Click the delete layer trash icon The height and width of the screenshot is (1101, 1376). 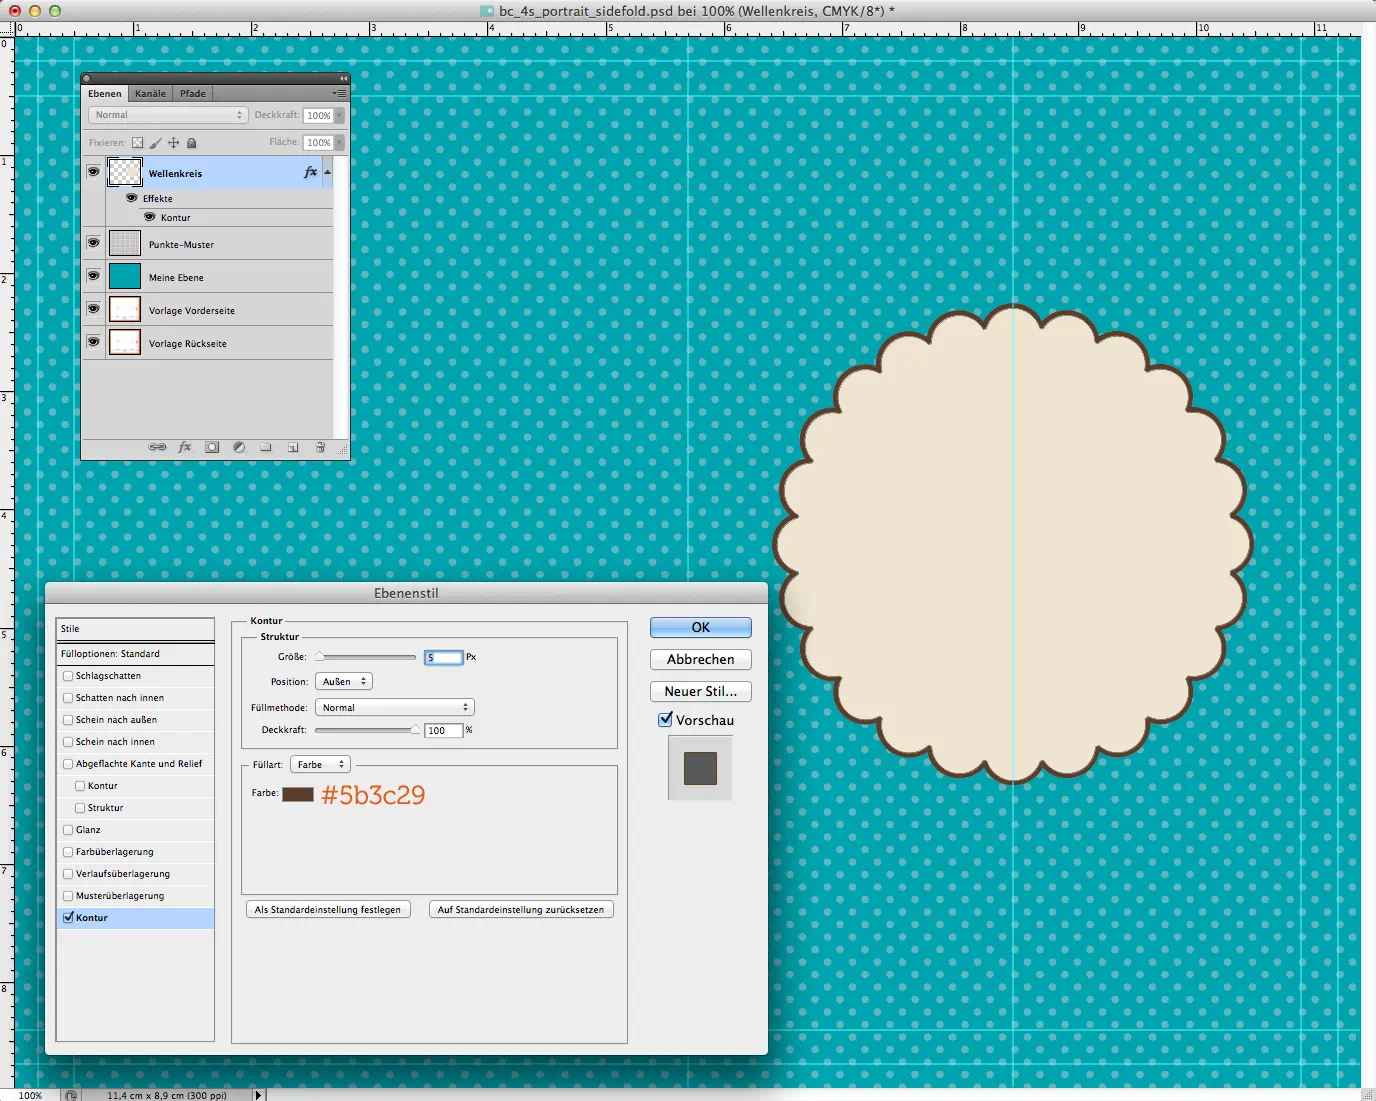(320, 447)
